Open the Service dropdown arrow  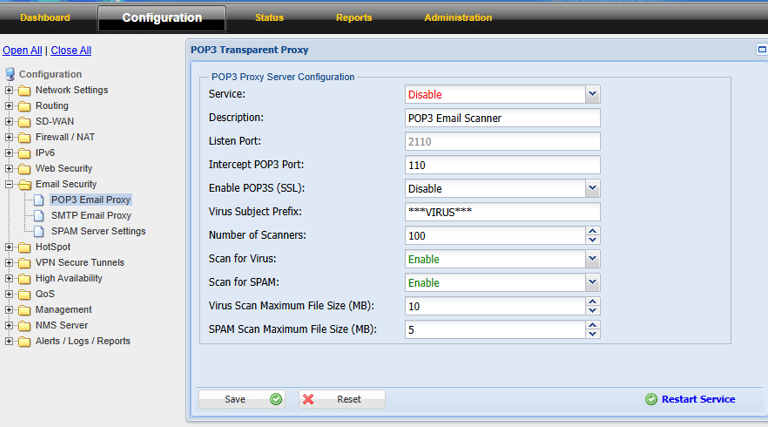tap(592, 94)
